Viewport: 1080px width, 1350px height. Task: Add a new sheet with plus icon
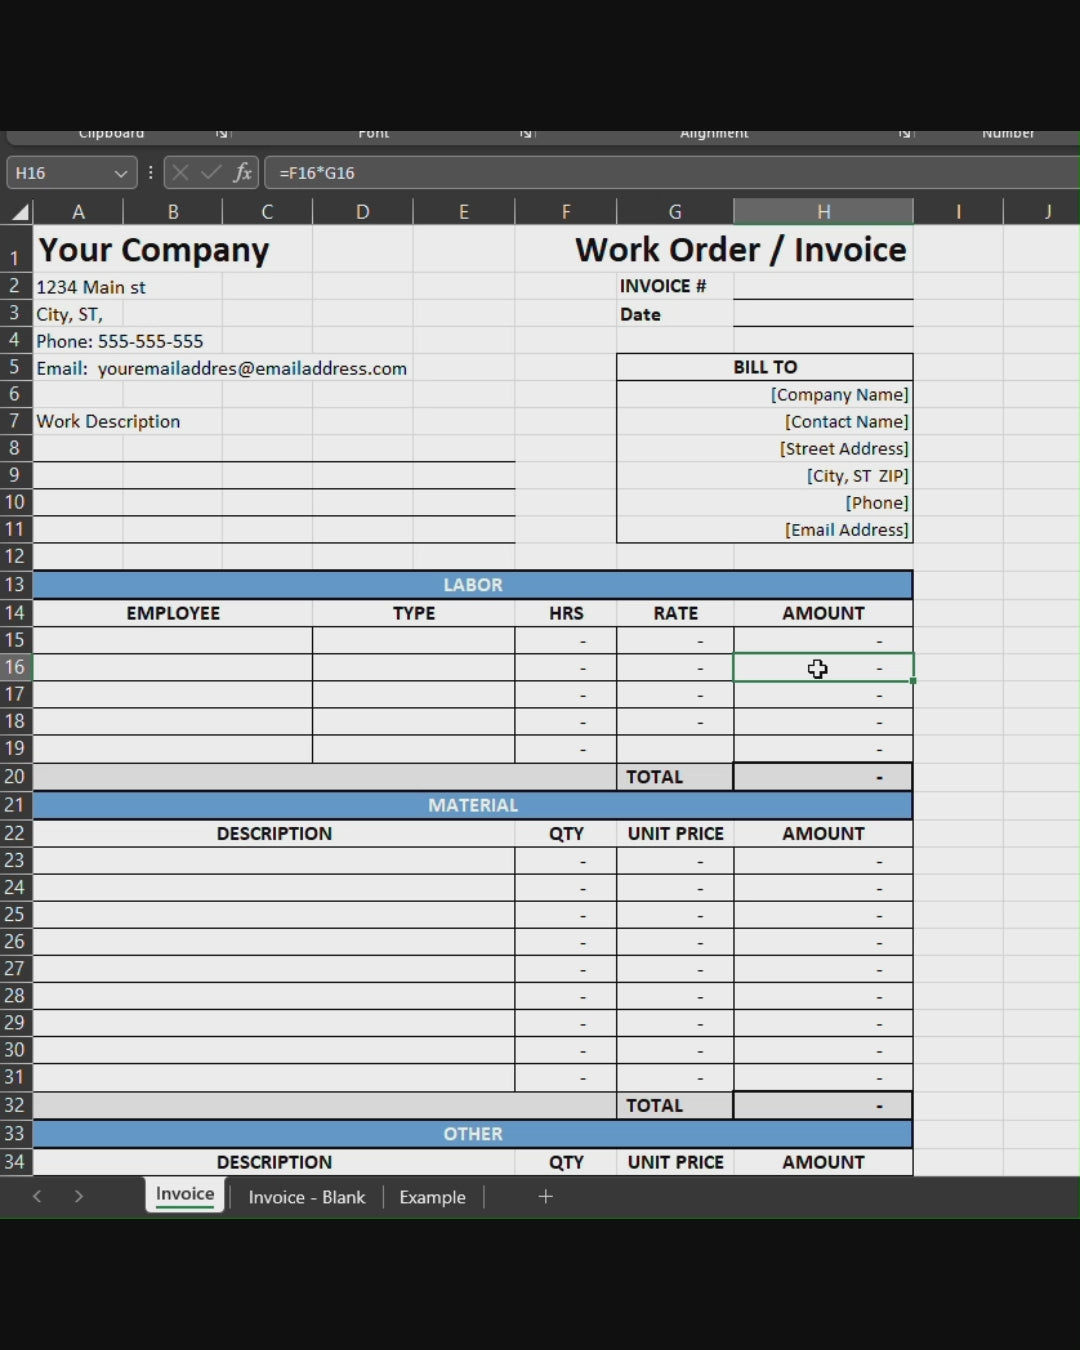coord(545,1197)
